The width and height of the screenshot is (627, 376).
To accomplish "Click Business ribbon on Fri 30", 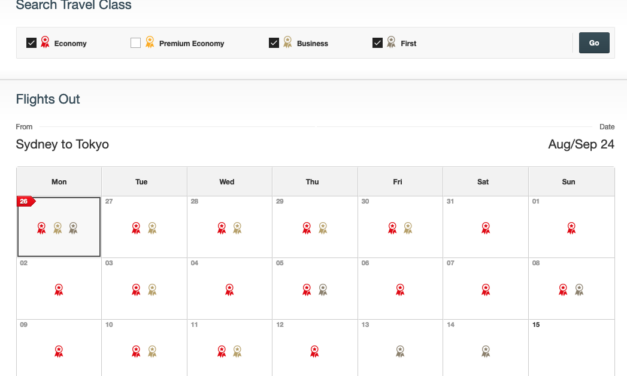I will click(x=408, y=228).
